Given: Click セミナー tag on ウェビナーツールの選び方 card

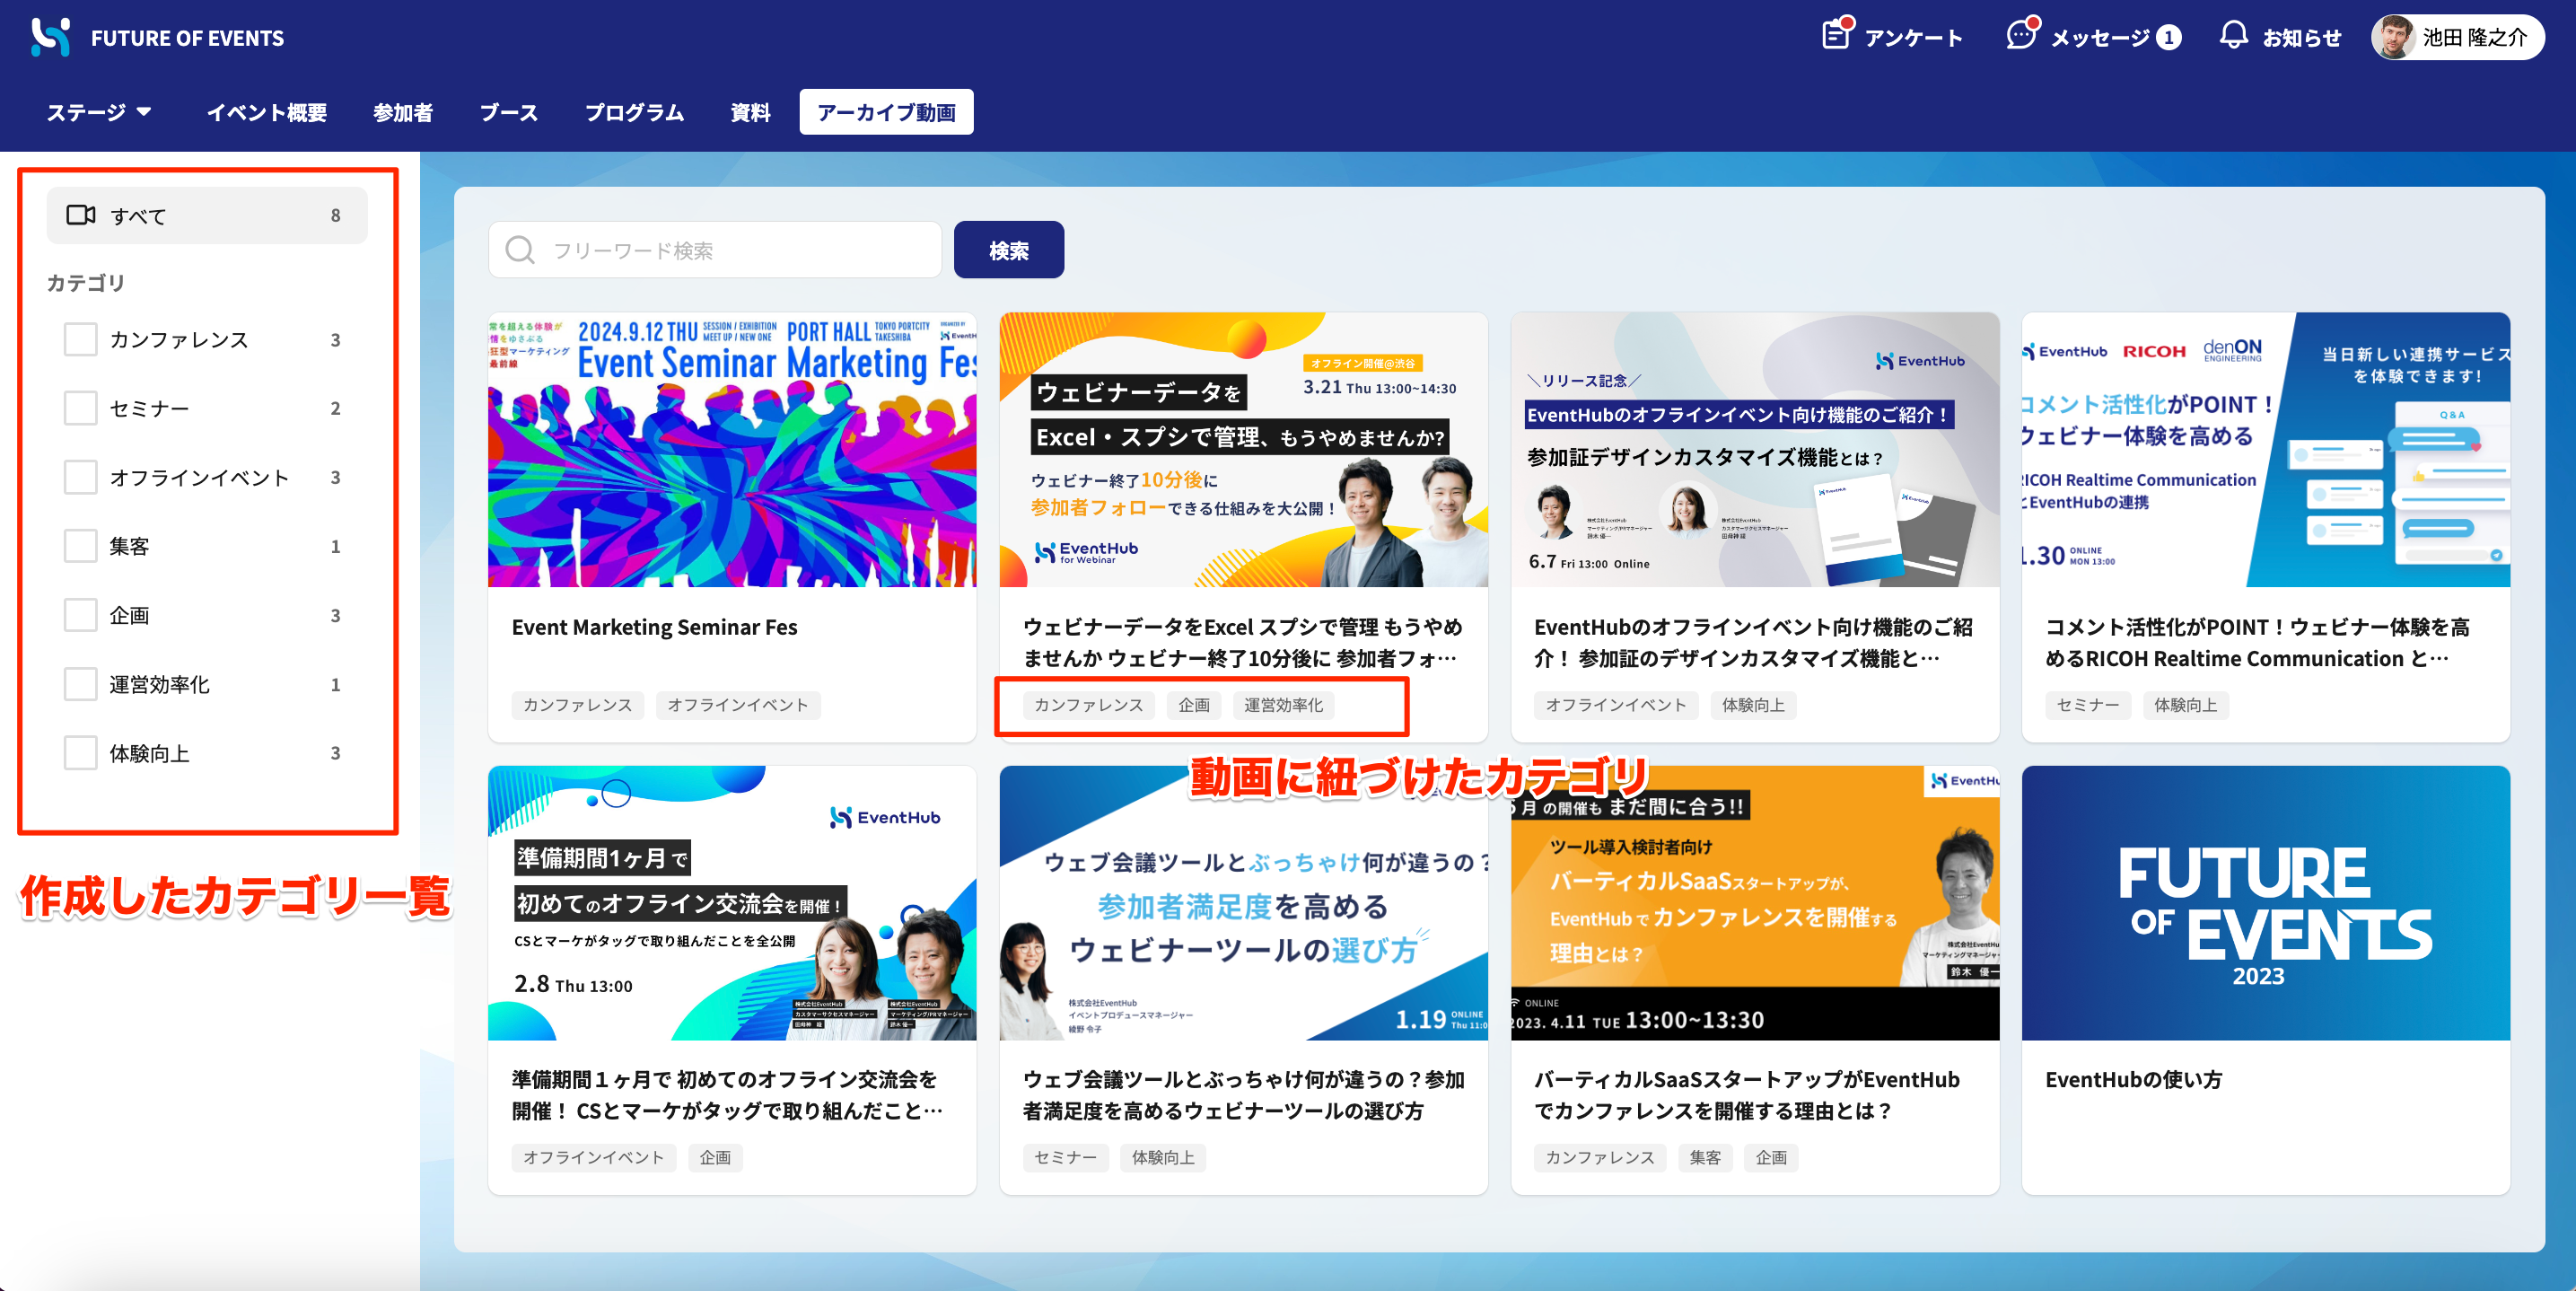Looking at the screenshot, I should point(1065,1157).
